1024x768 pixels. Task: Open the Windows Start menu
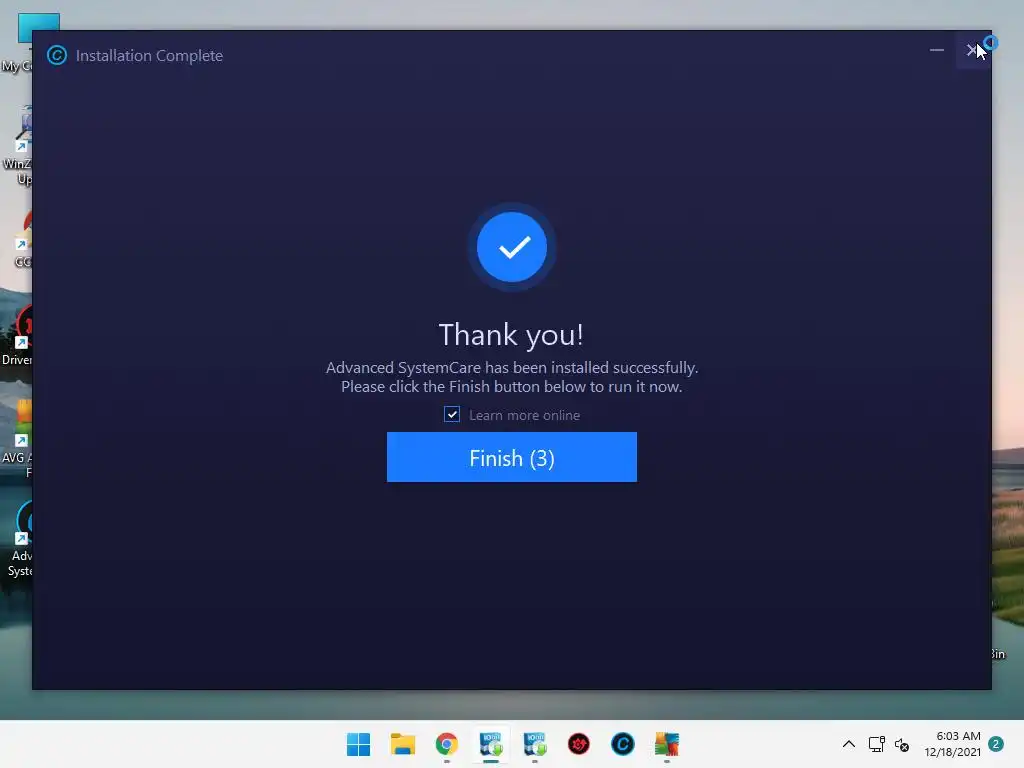point(358,744)
